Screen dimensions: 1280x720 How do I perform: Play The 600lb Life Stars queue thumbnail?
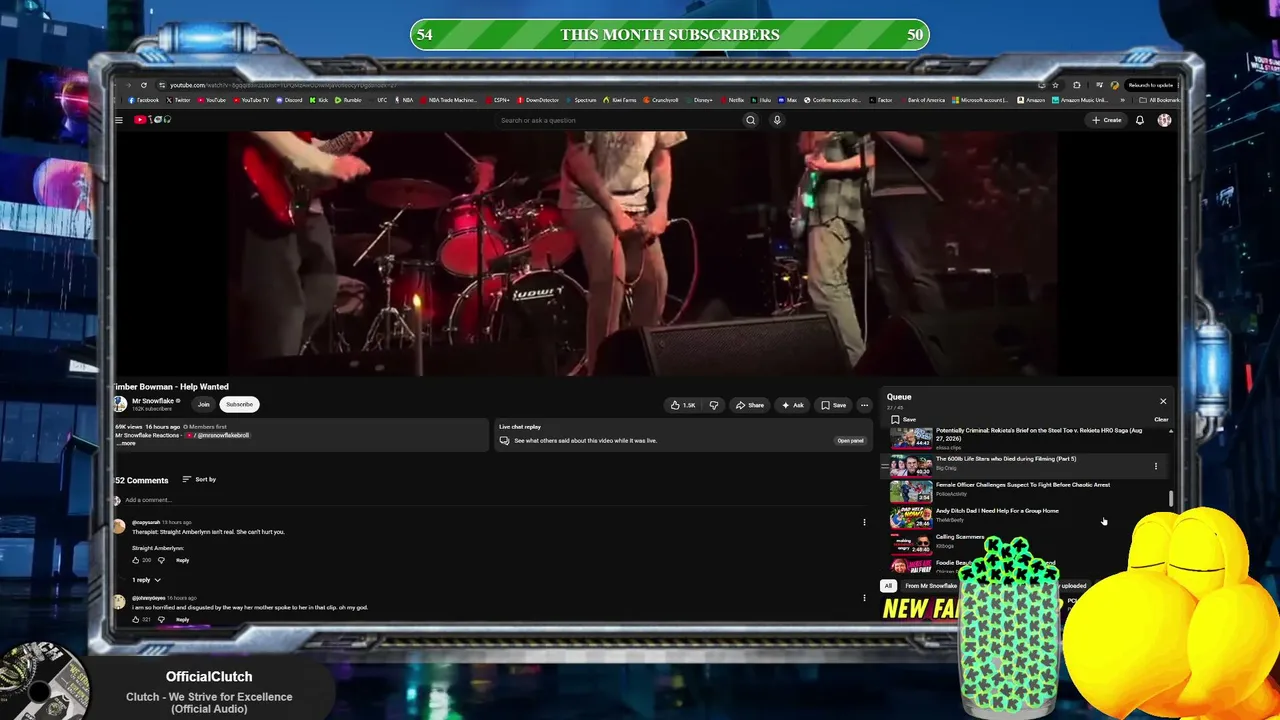tap(911, 466)
